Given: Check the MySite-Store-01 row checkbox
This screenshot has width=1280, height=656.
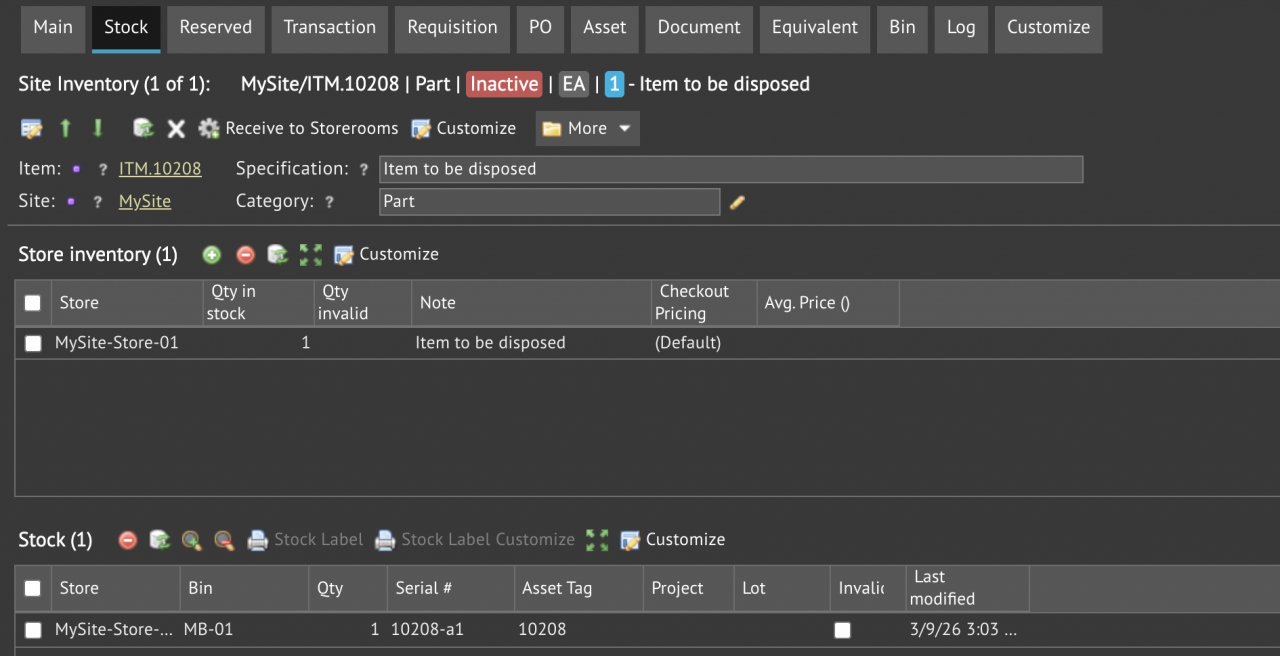Looking at the screenshot, I should [32, 343].
